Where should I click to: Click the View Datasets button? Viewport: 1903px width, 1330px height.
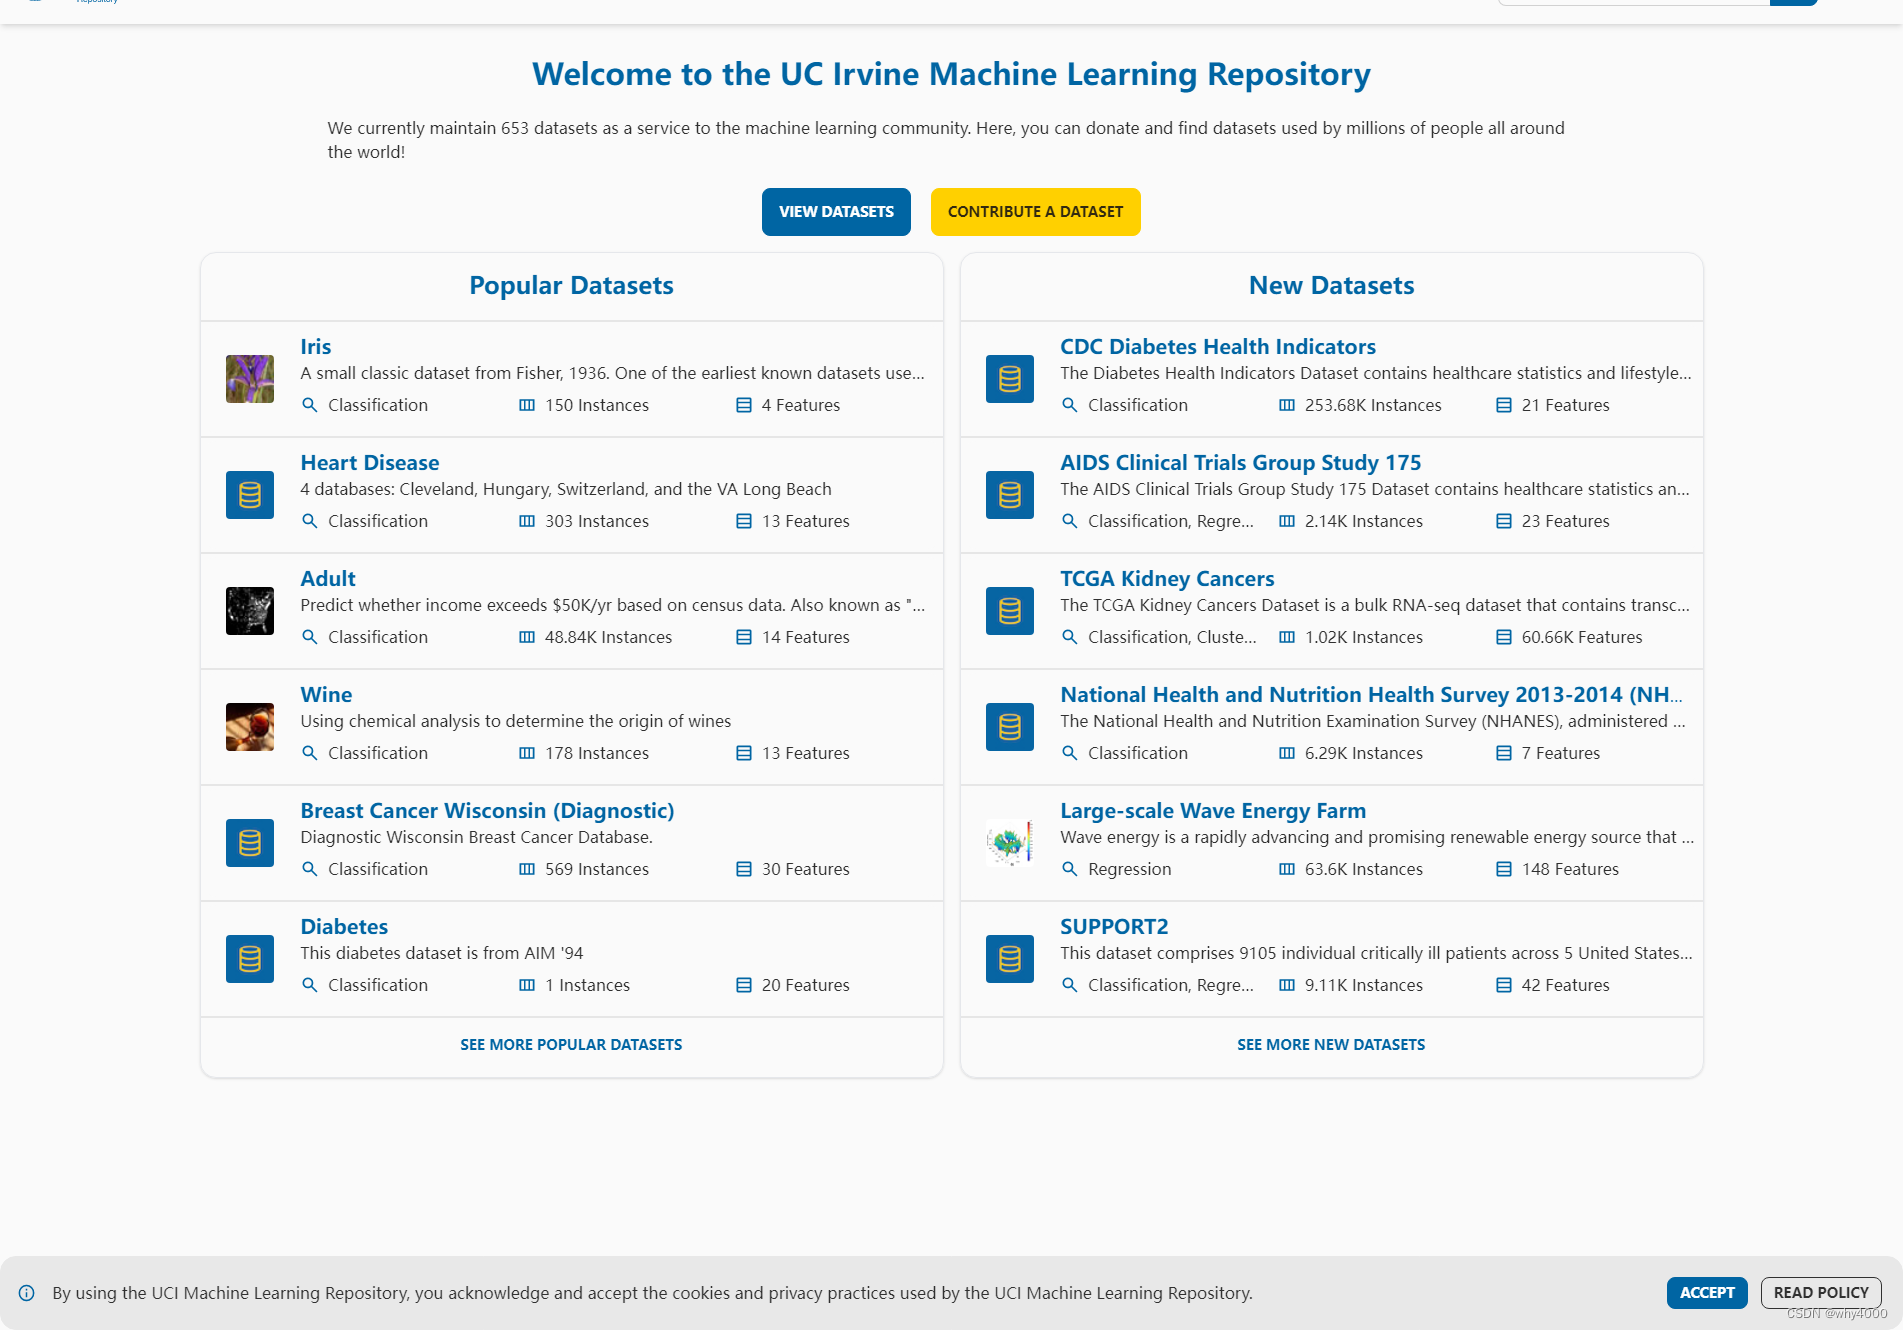(836, 212)
